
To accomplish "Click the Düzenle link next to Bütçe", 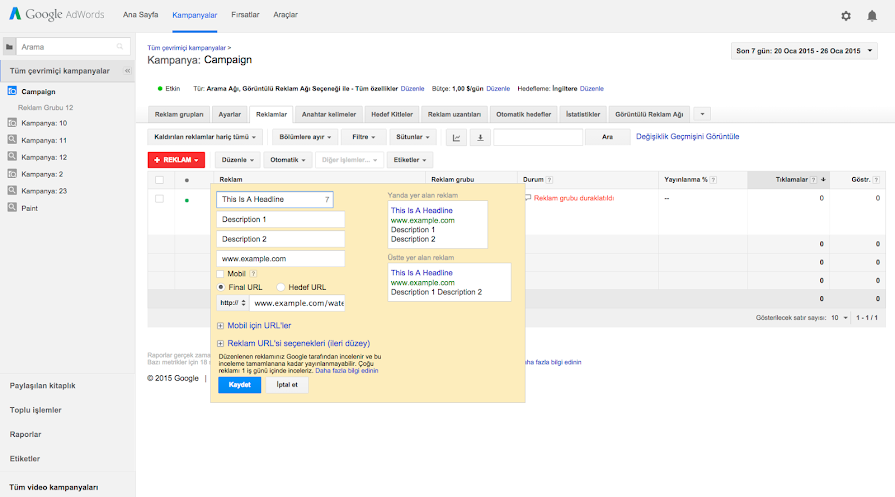I will pyautogui.click(x=498, y=88).
